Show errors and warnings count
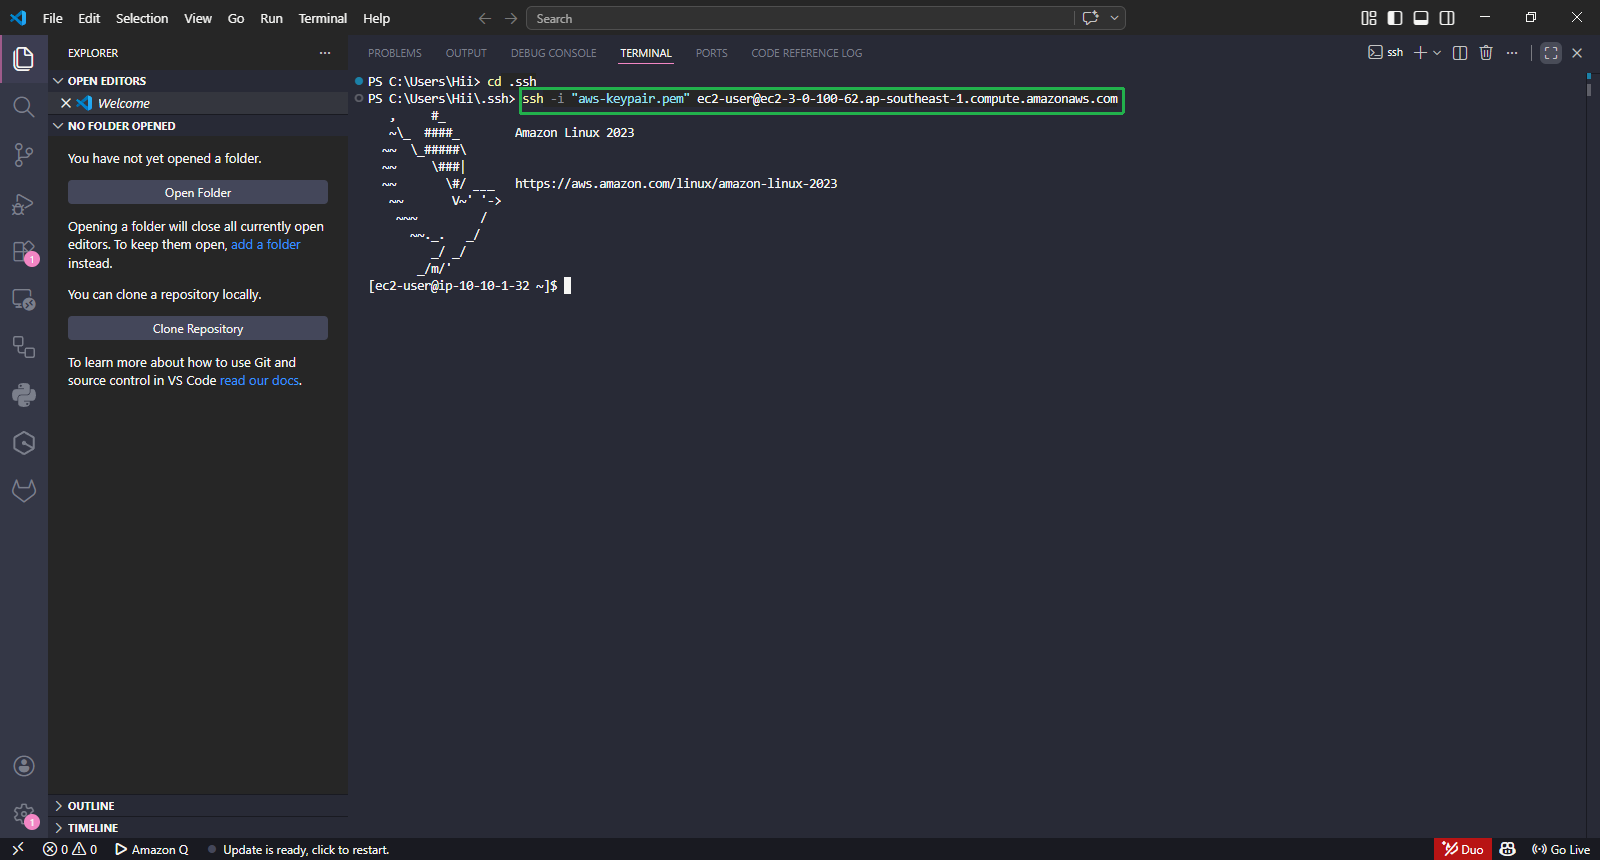This screenshot has width=1600, height=860. click(70, 849)
